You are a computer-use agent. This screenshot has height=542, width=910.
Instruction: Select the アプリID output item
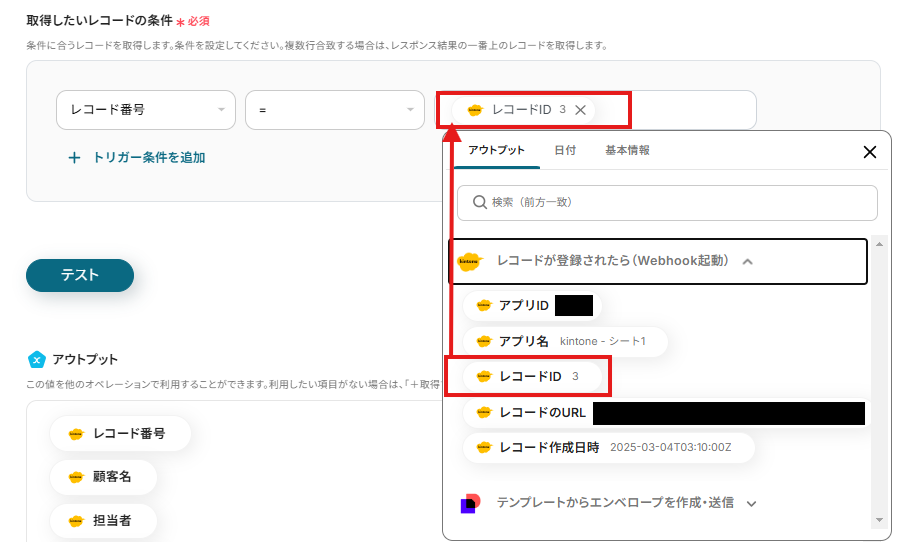click(x=532, y=305)
